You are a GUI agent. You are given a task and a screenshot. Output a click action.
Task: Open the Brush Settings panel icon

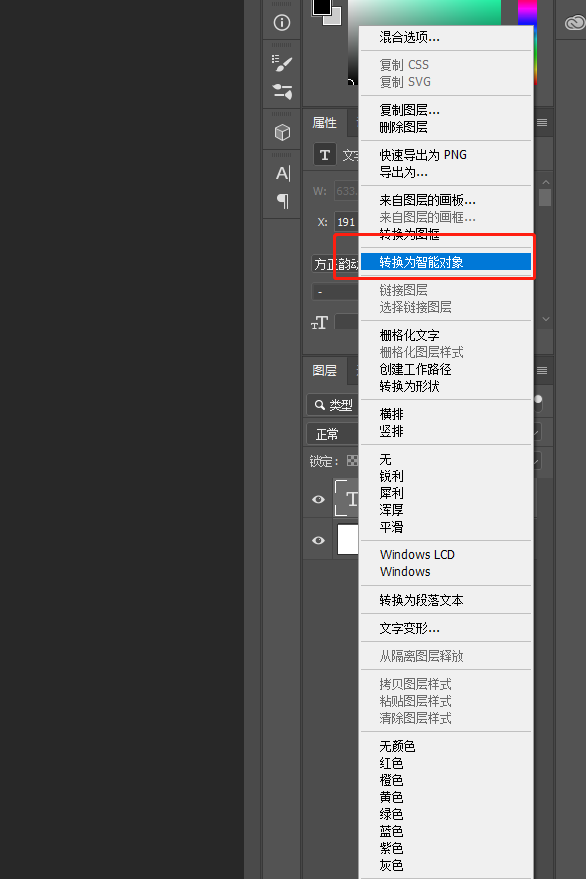(282, 63)
